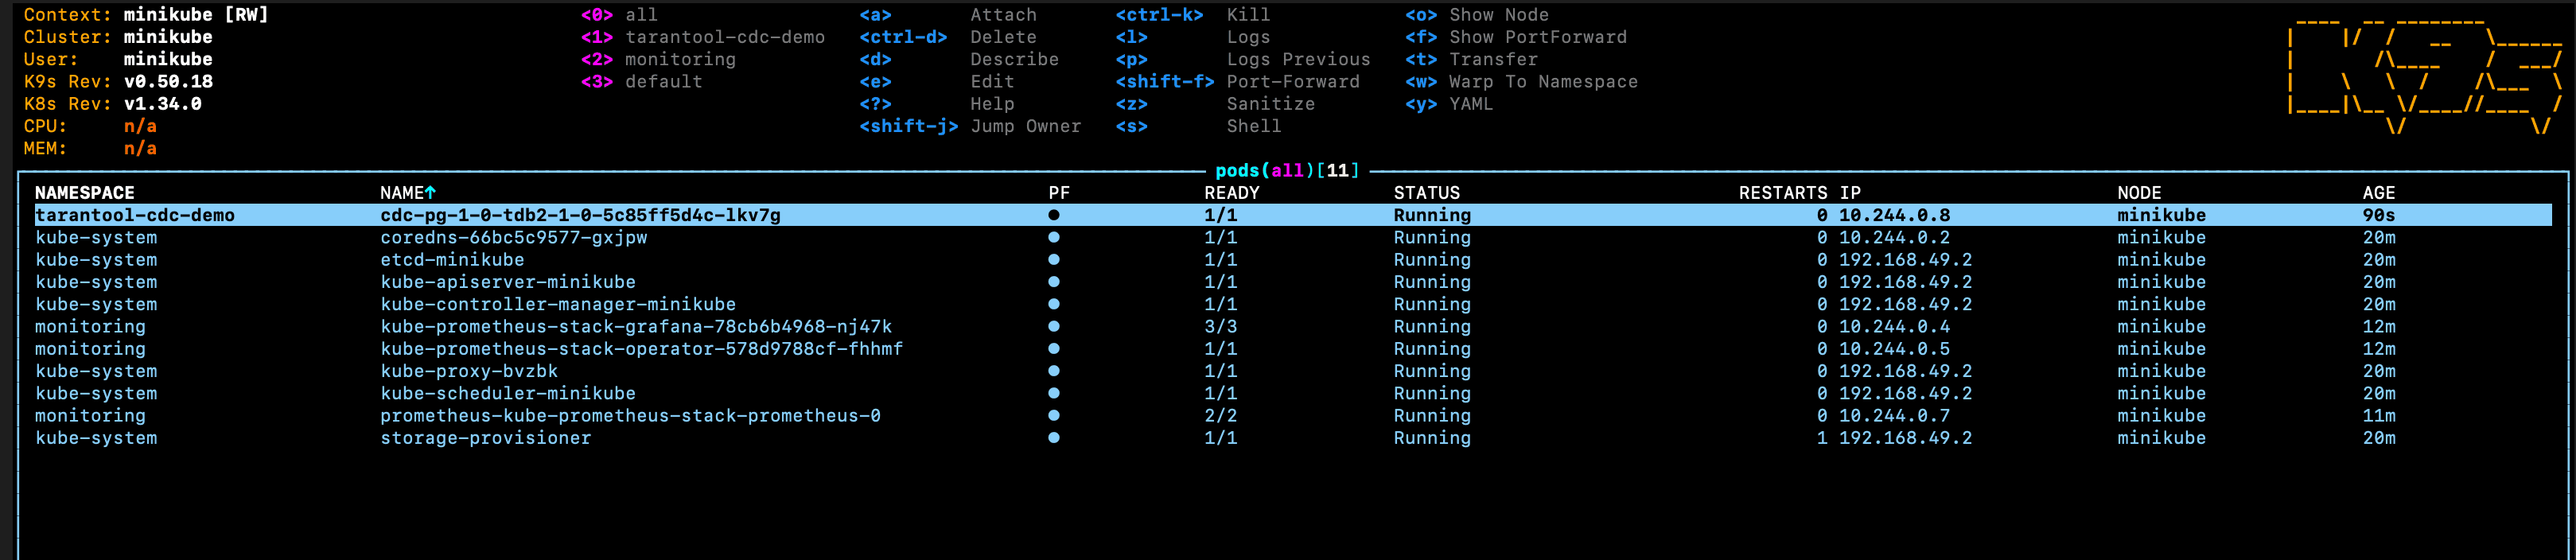The image size is (2576, 560).
Task: Select the cdc-pg-1-0-tdb2 pod row
Action: [x=1292, y=215]
